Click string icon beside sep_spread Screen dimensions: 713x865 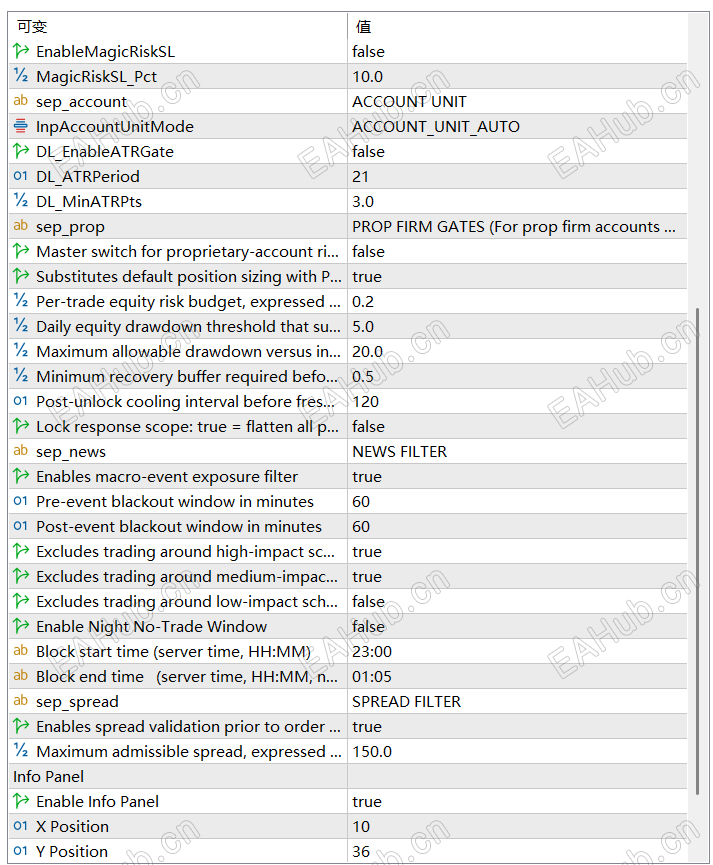pyautogui.click(x=21, y=701)
